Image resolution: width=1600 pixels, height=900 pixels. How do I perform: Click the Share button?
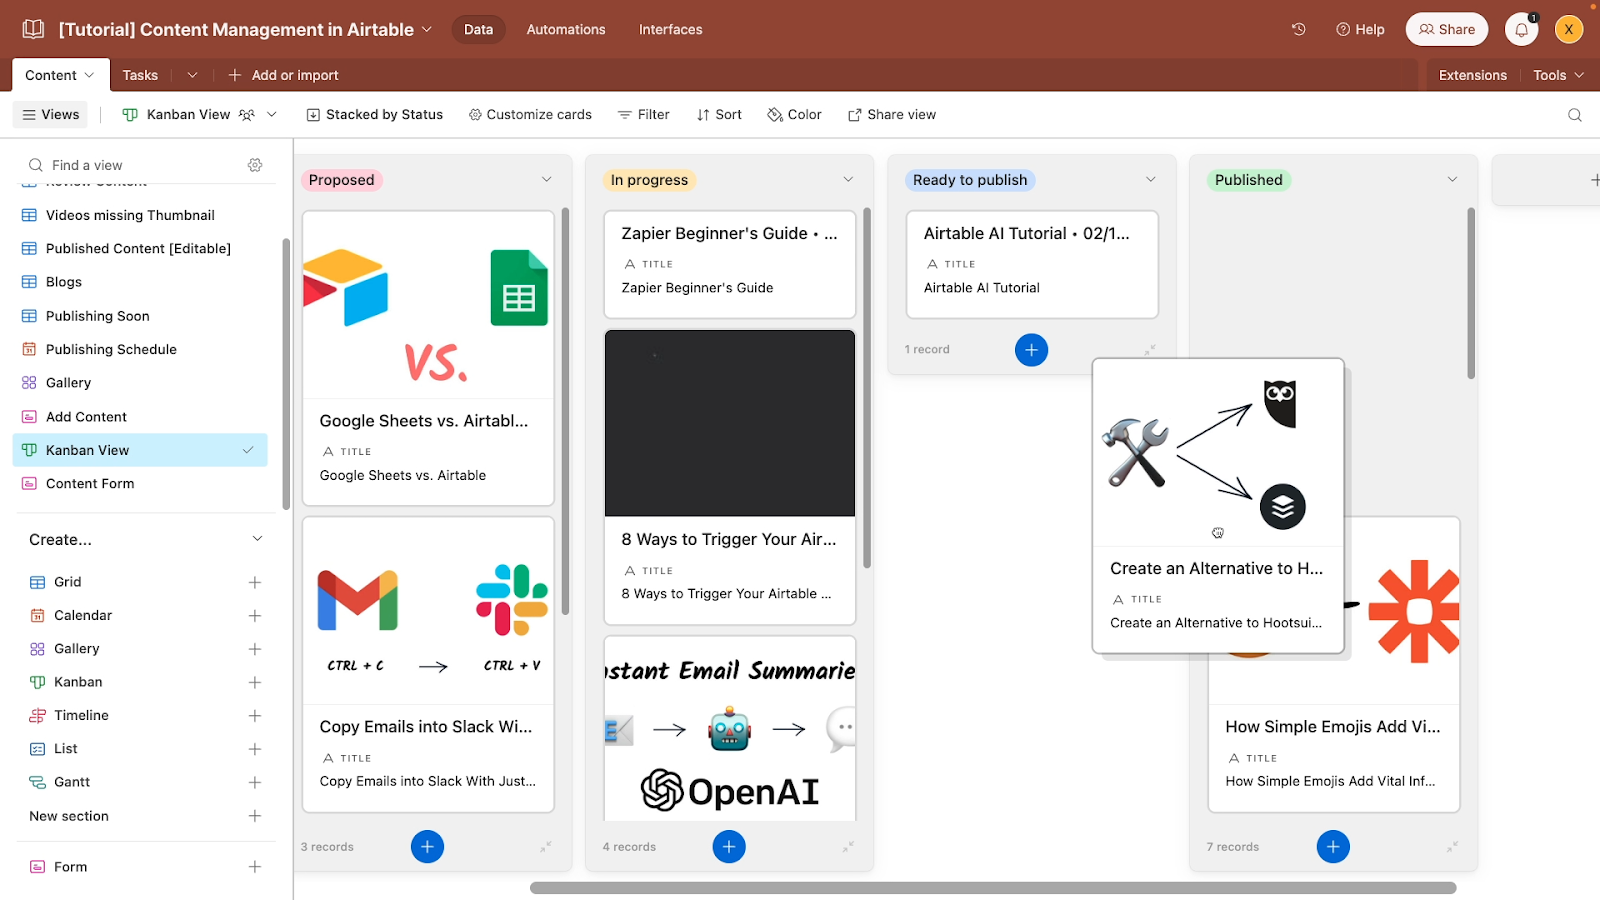(1447, 29)
